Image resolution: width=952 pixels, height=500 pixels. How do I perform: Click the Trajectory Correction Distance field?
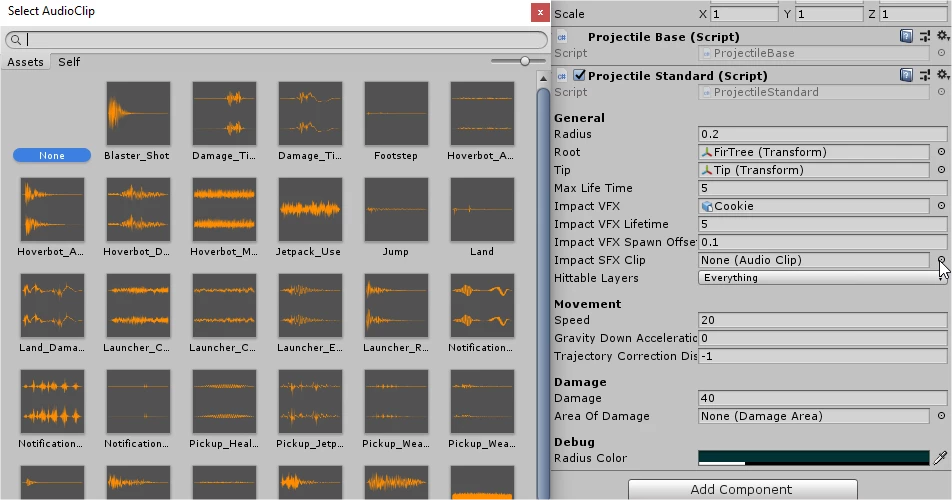pos(823,356)
